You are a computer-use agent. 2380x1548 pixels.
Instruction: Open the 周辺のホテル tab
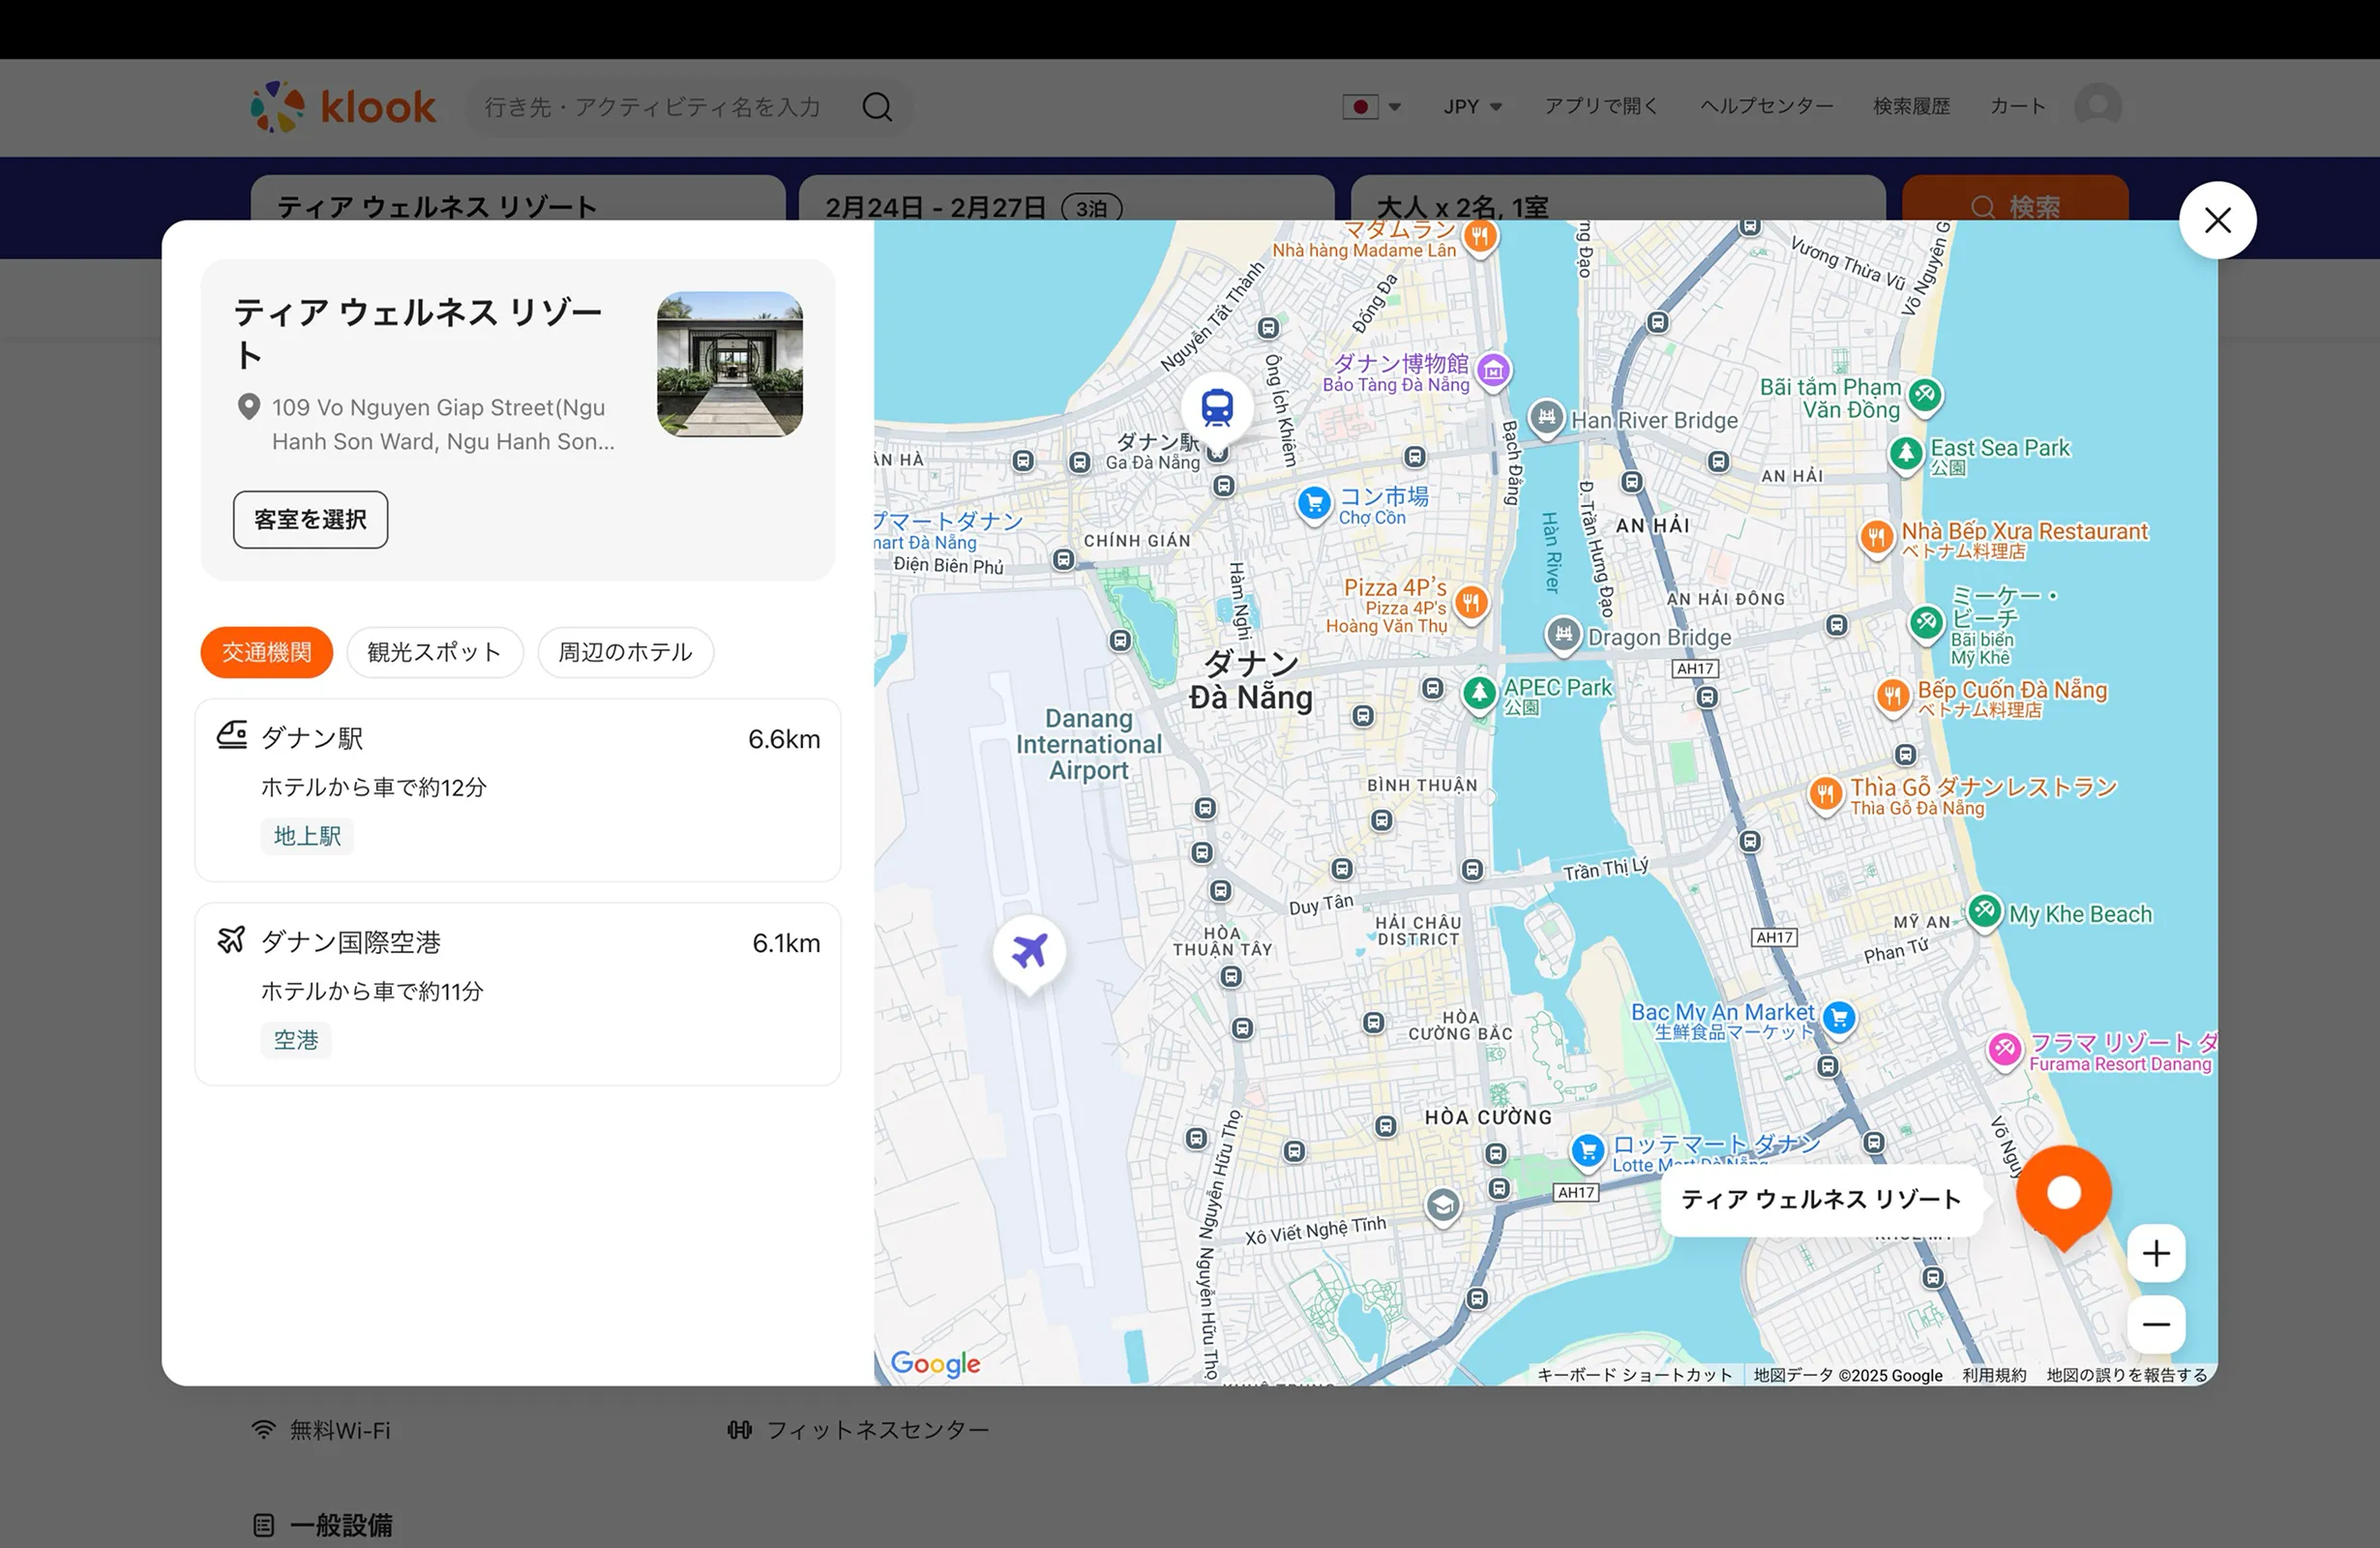625,652
